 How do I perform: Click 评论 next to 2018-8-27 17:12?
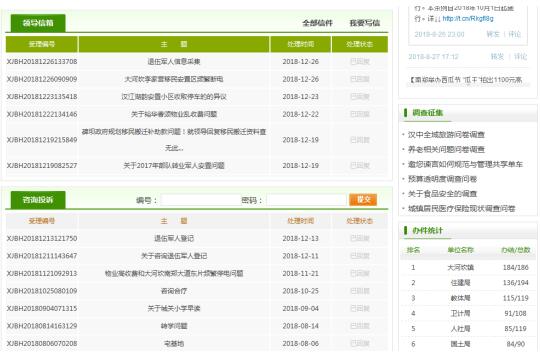point(520,56)
